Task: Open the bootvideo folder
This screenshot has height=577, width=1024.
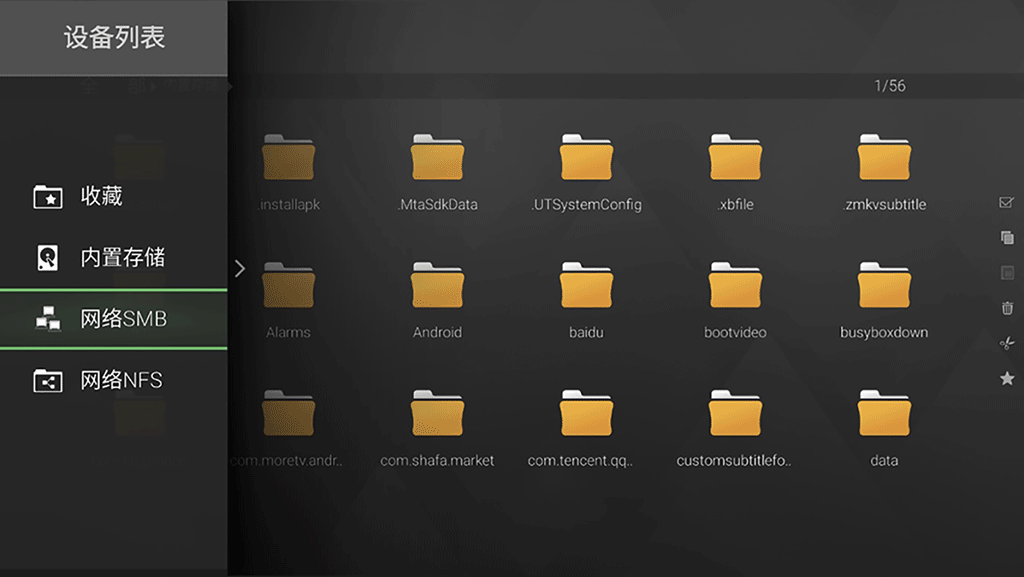Action: click(735, 300)
